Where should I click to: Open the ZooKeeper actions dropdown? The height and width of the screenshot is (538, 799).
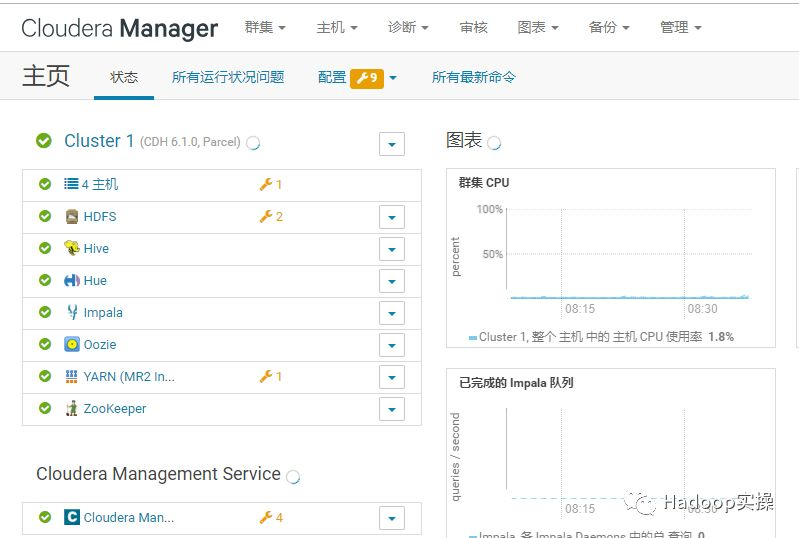pos(392,409)
